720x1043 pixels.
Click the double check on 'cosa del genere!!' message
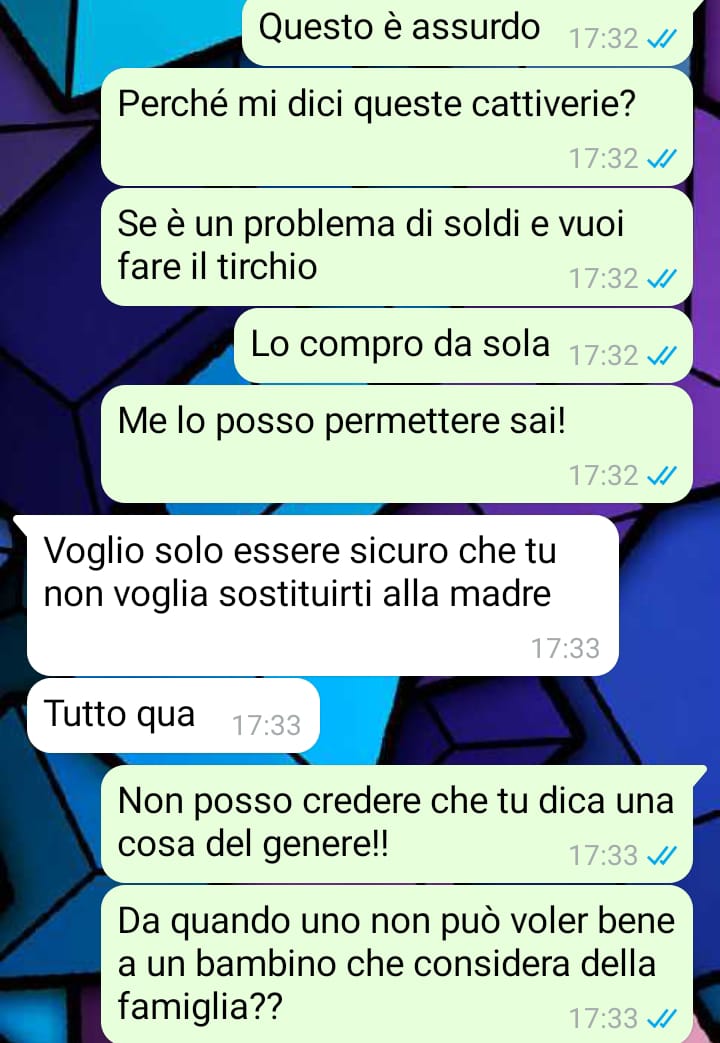661,855
